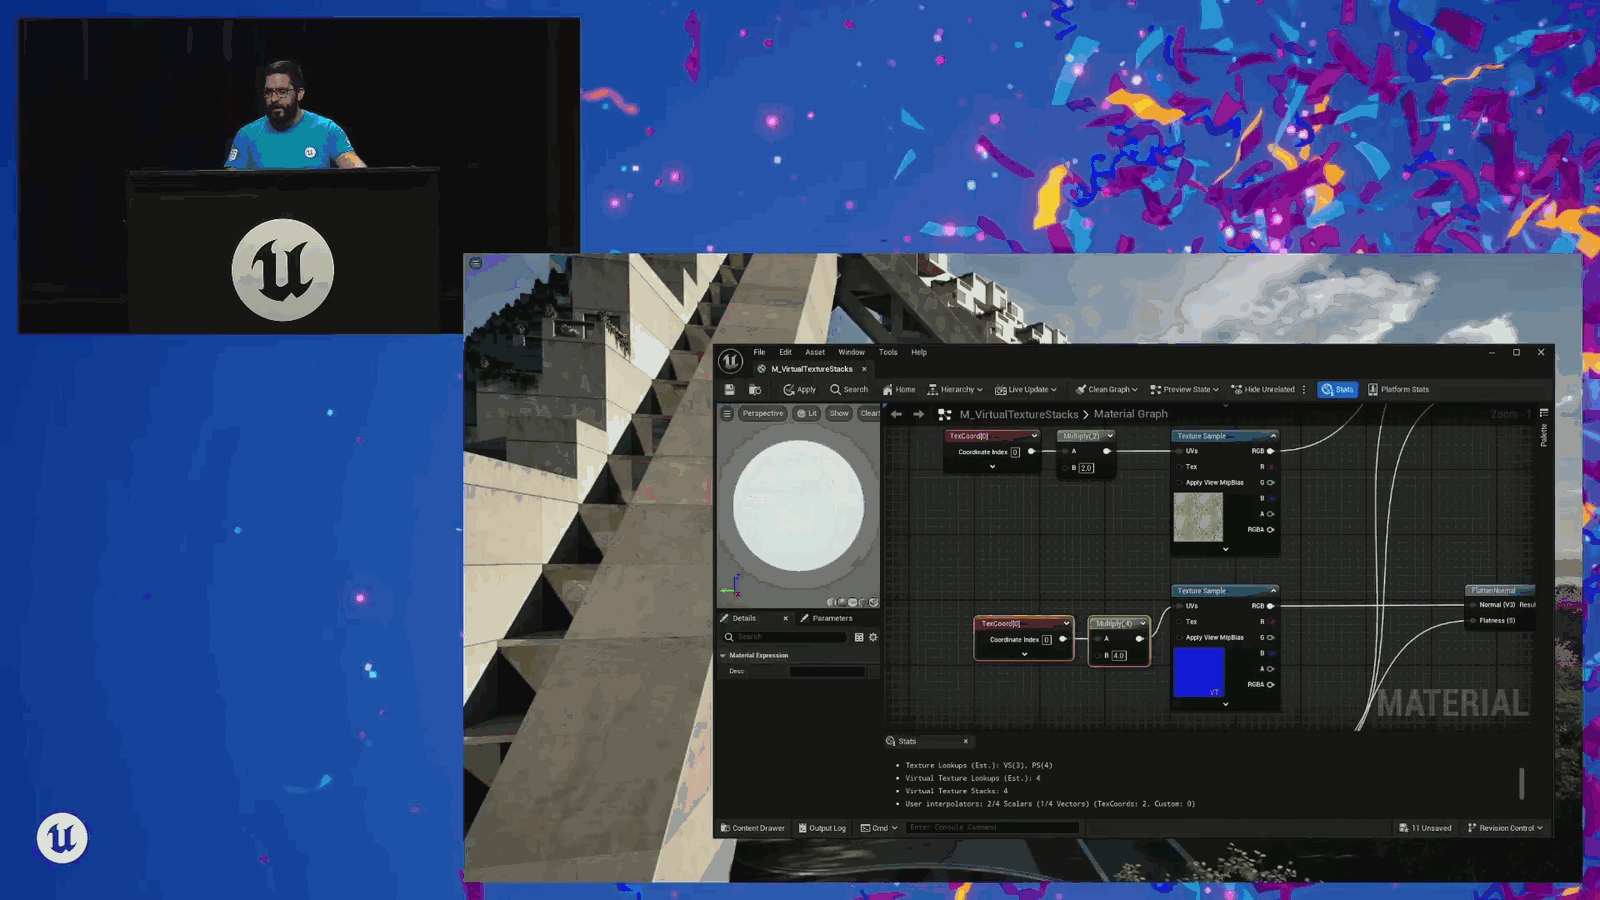
Task: Open the Preview State dropdown
Action: click(1185, 390)
